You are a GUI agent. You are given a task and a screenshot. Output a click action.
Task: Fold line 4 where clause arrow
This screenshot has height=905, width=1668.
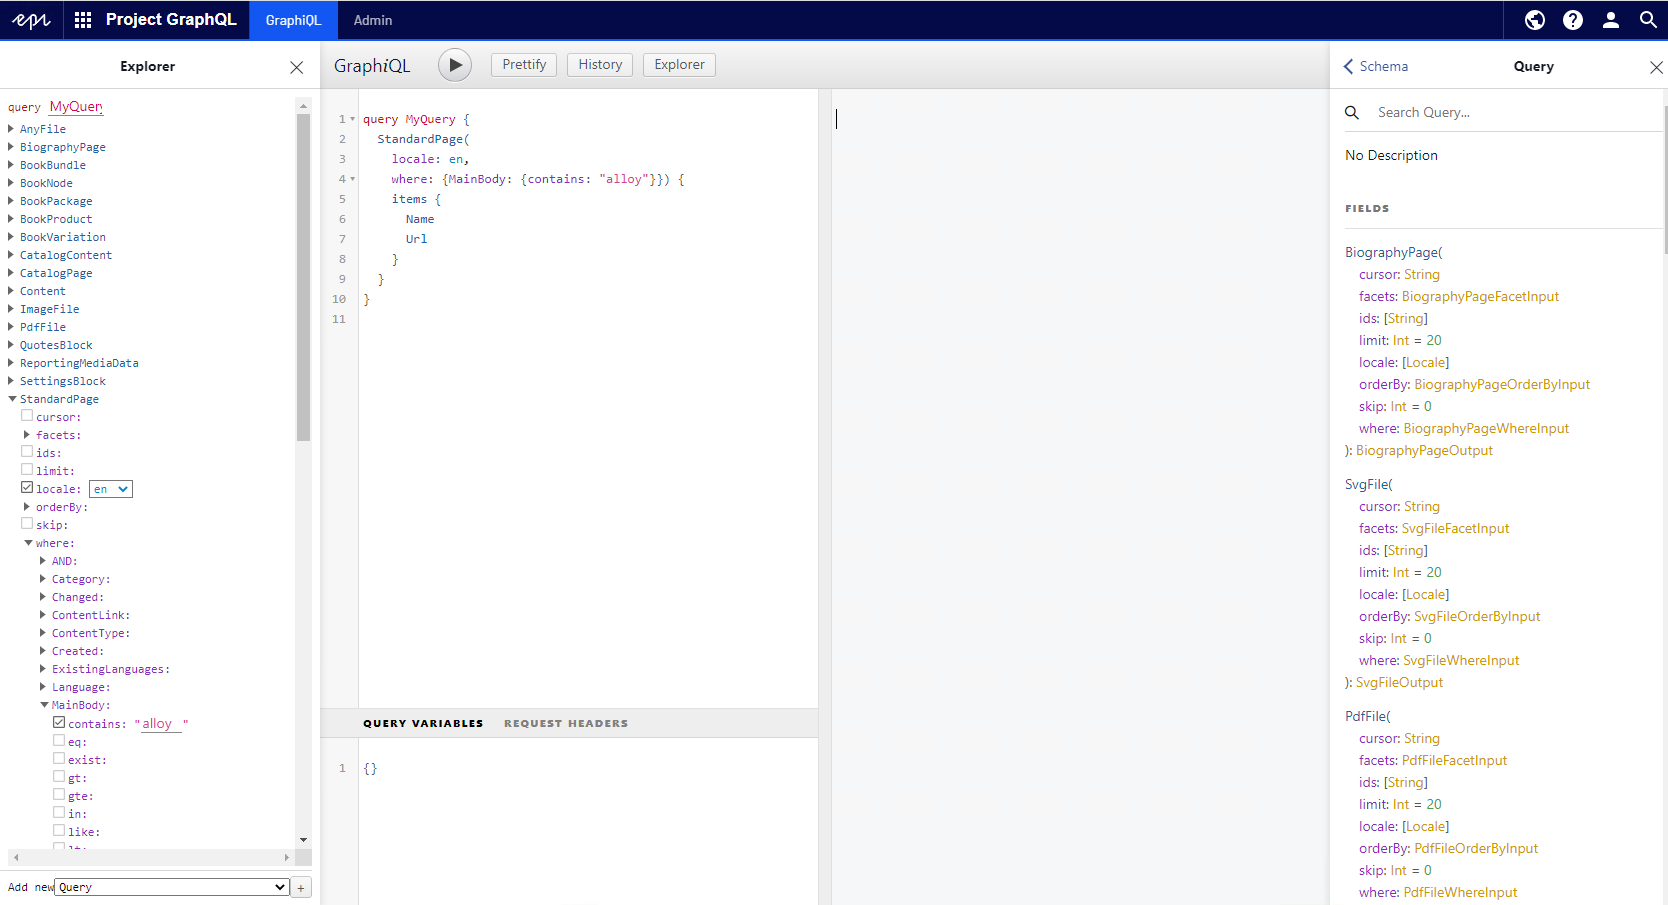[352, 179]
